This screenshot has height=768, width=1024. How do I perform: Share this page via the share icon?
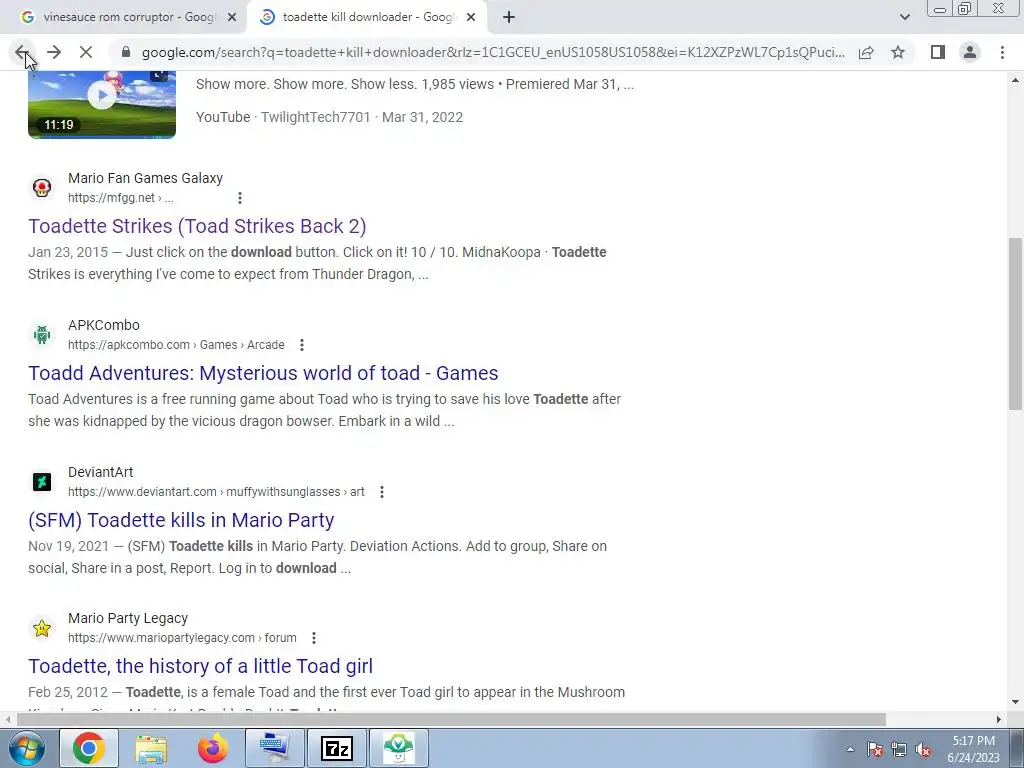[866, 52]
